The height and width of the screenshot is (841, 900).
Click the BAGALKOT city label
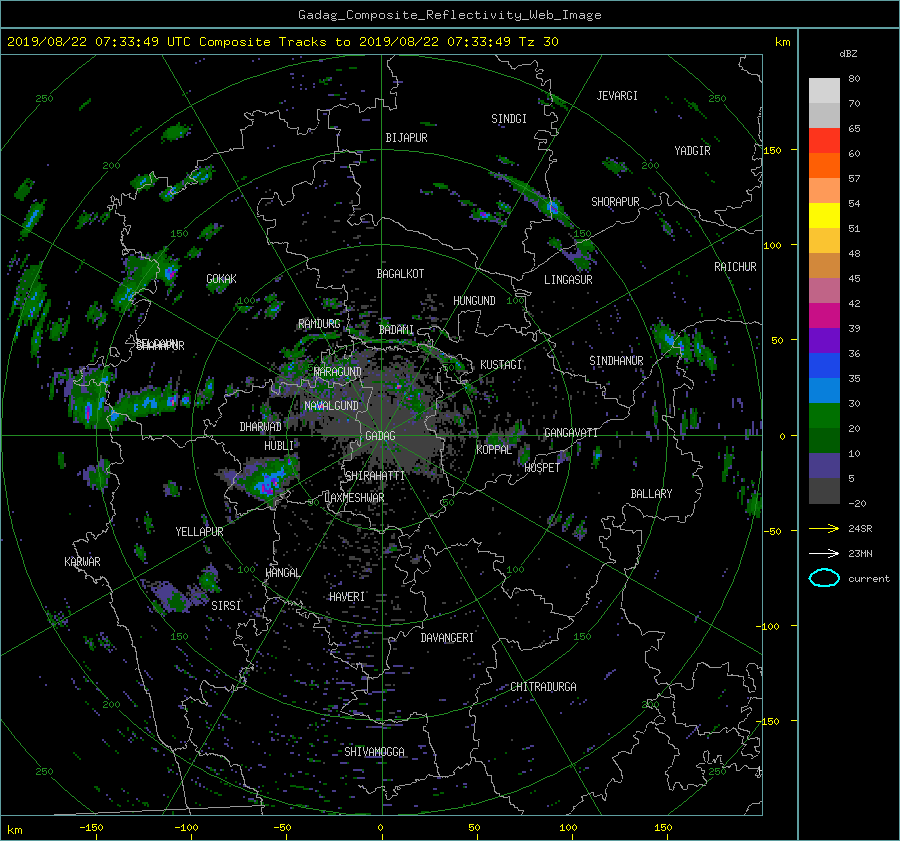tap(400, 274)
